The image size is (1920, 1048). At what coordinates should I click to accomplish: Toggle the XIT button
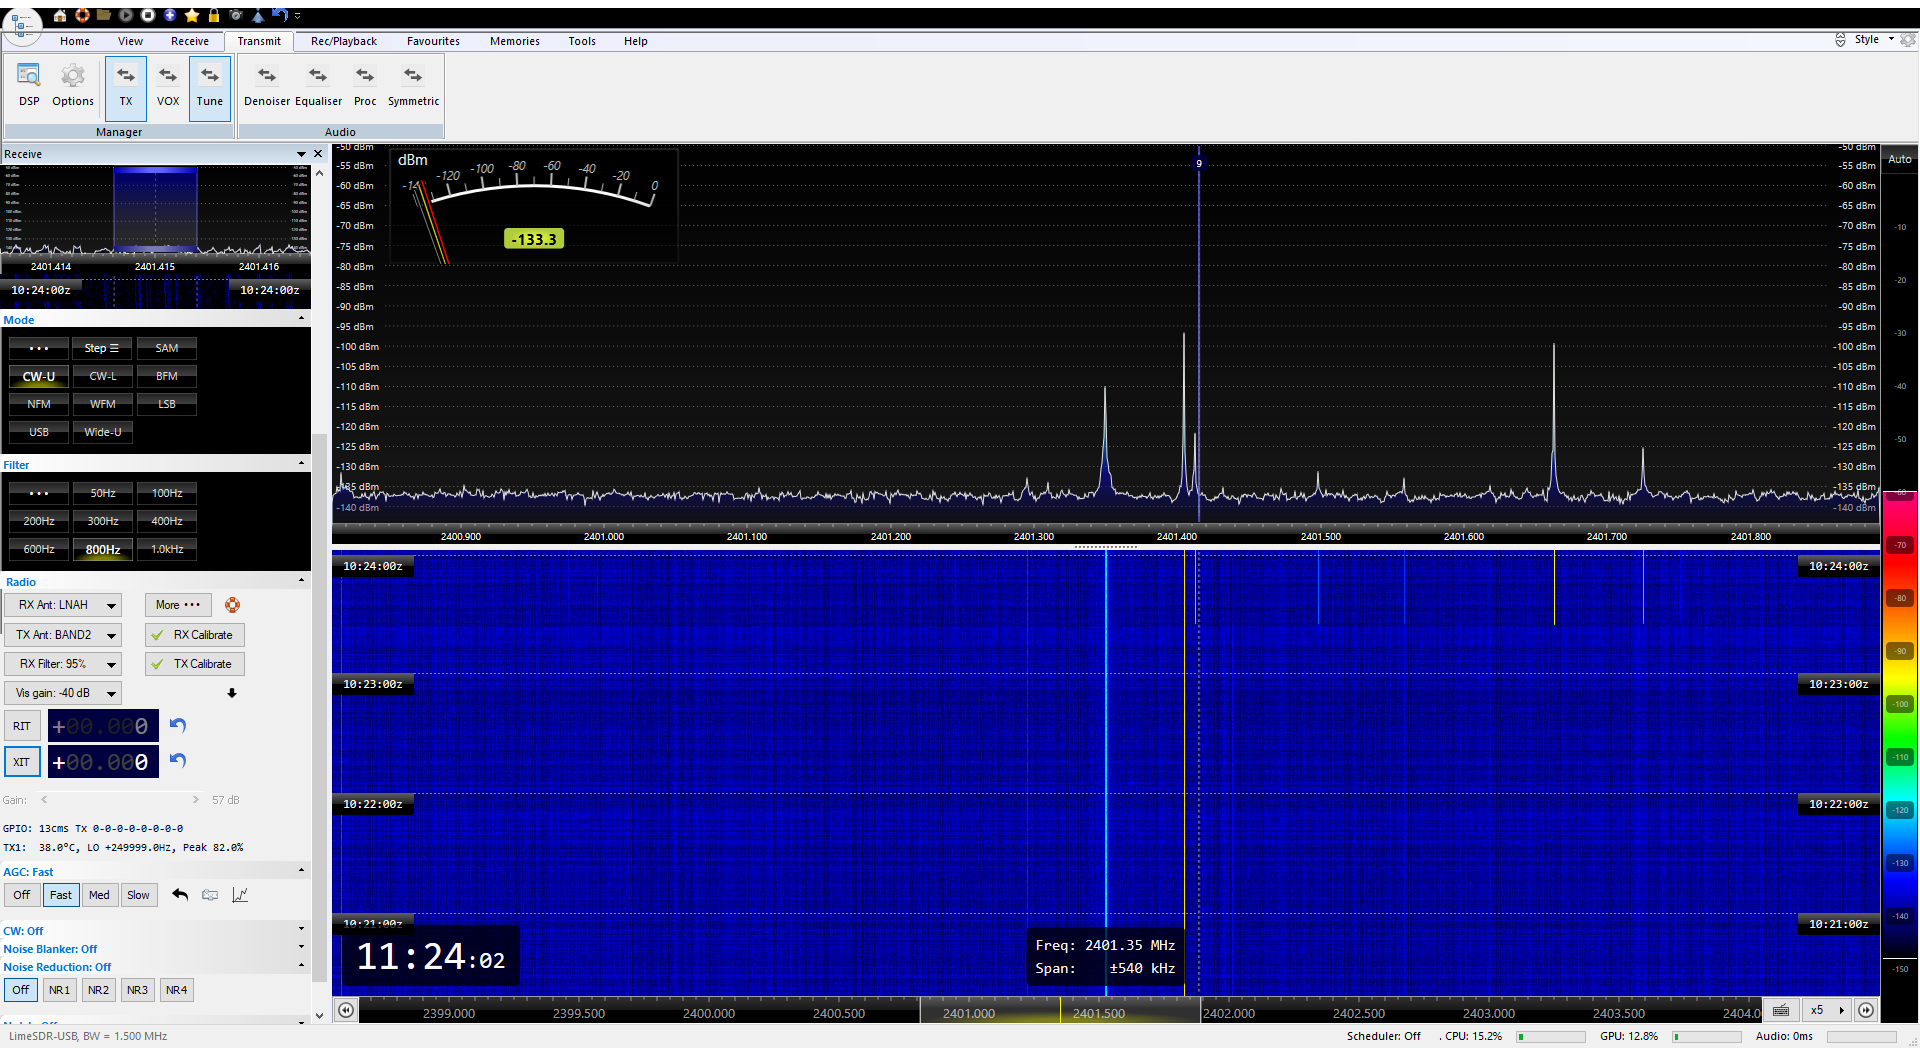tap(22, 762)
